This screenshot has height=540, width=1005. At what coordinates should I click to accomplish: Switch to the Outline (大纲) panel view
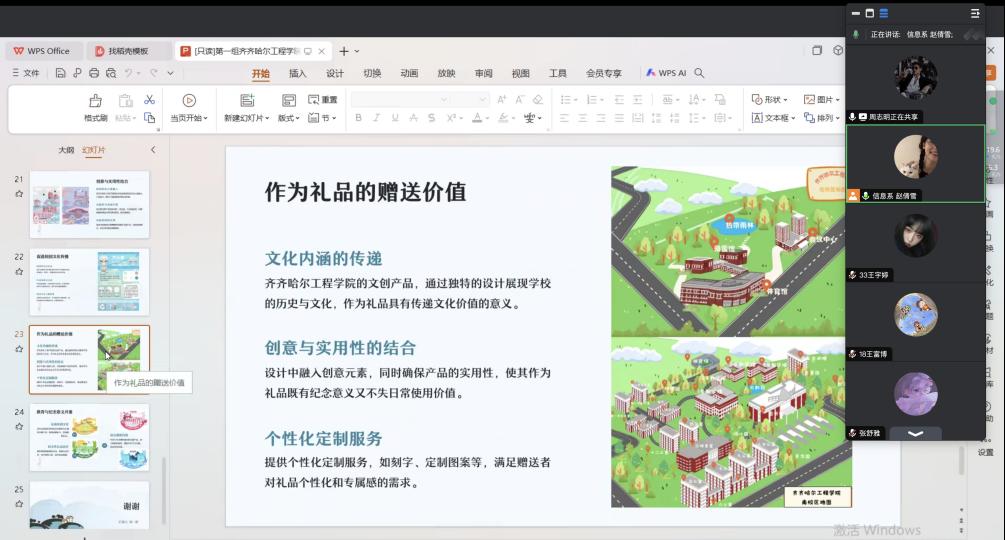pos(66,150)
